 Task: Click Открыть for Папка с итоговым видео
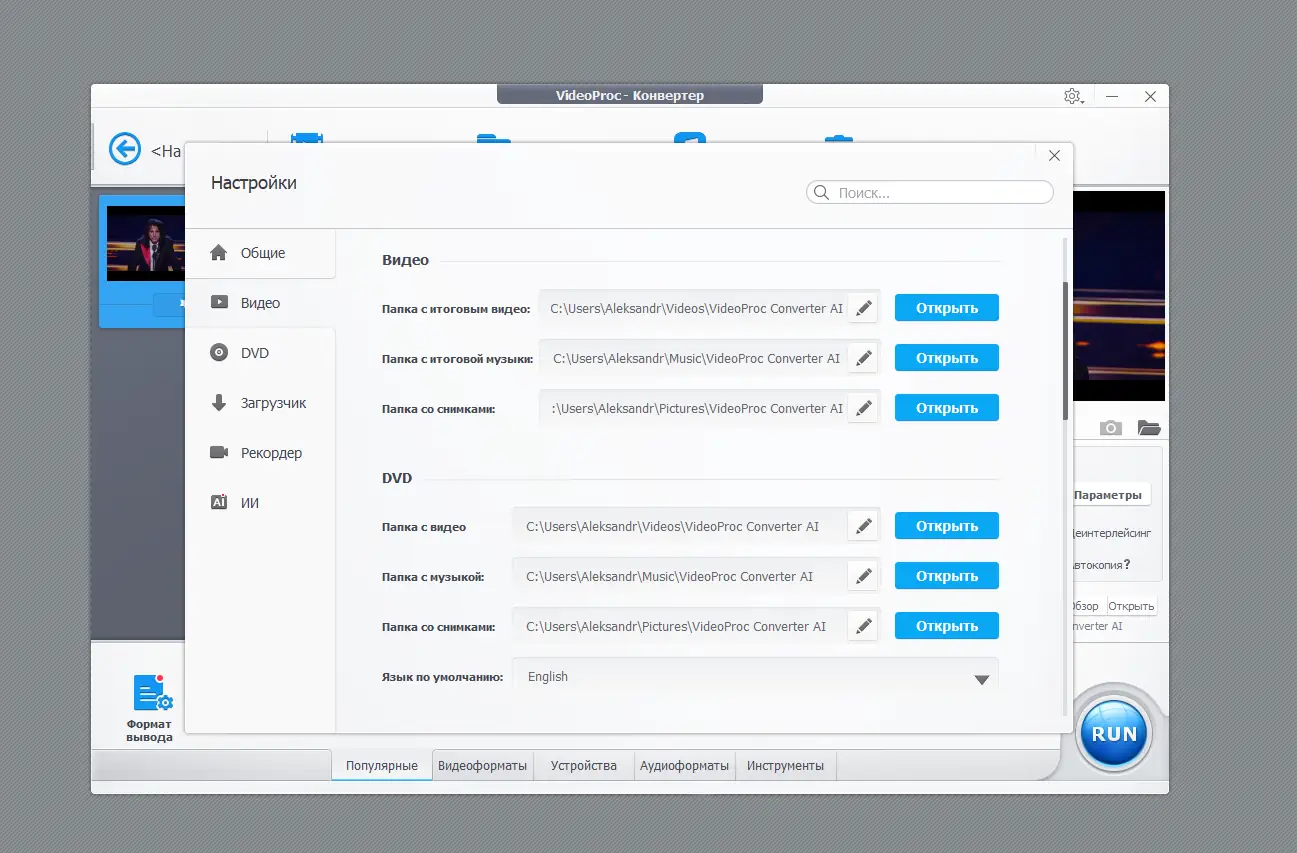pos(947,308)
